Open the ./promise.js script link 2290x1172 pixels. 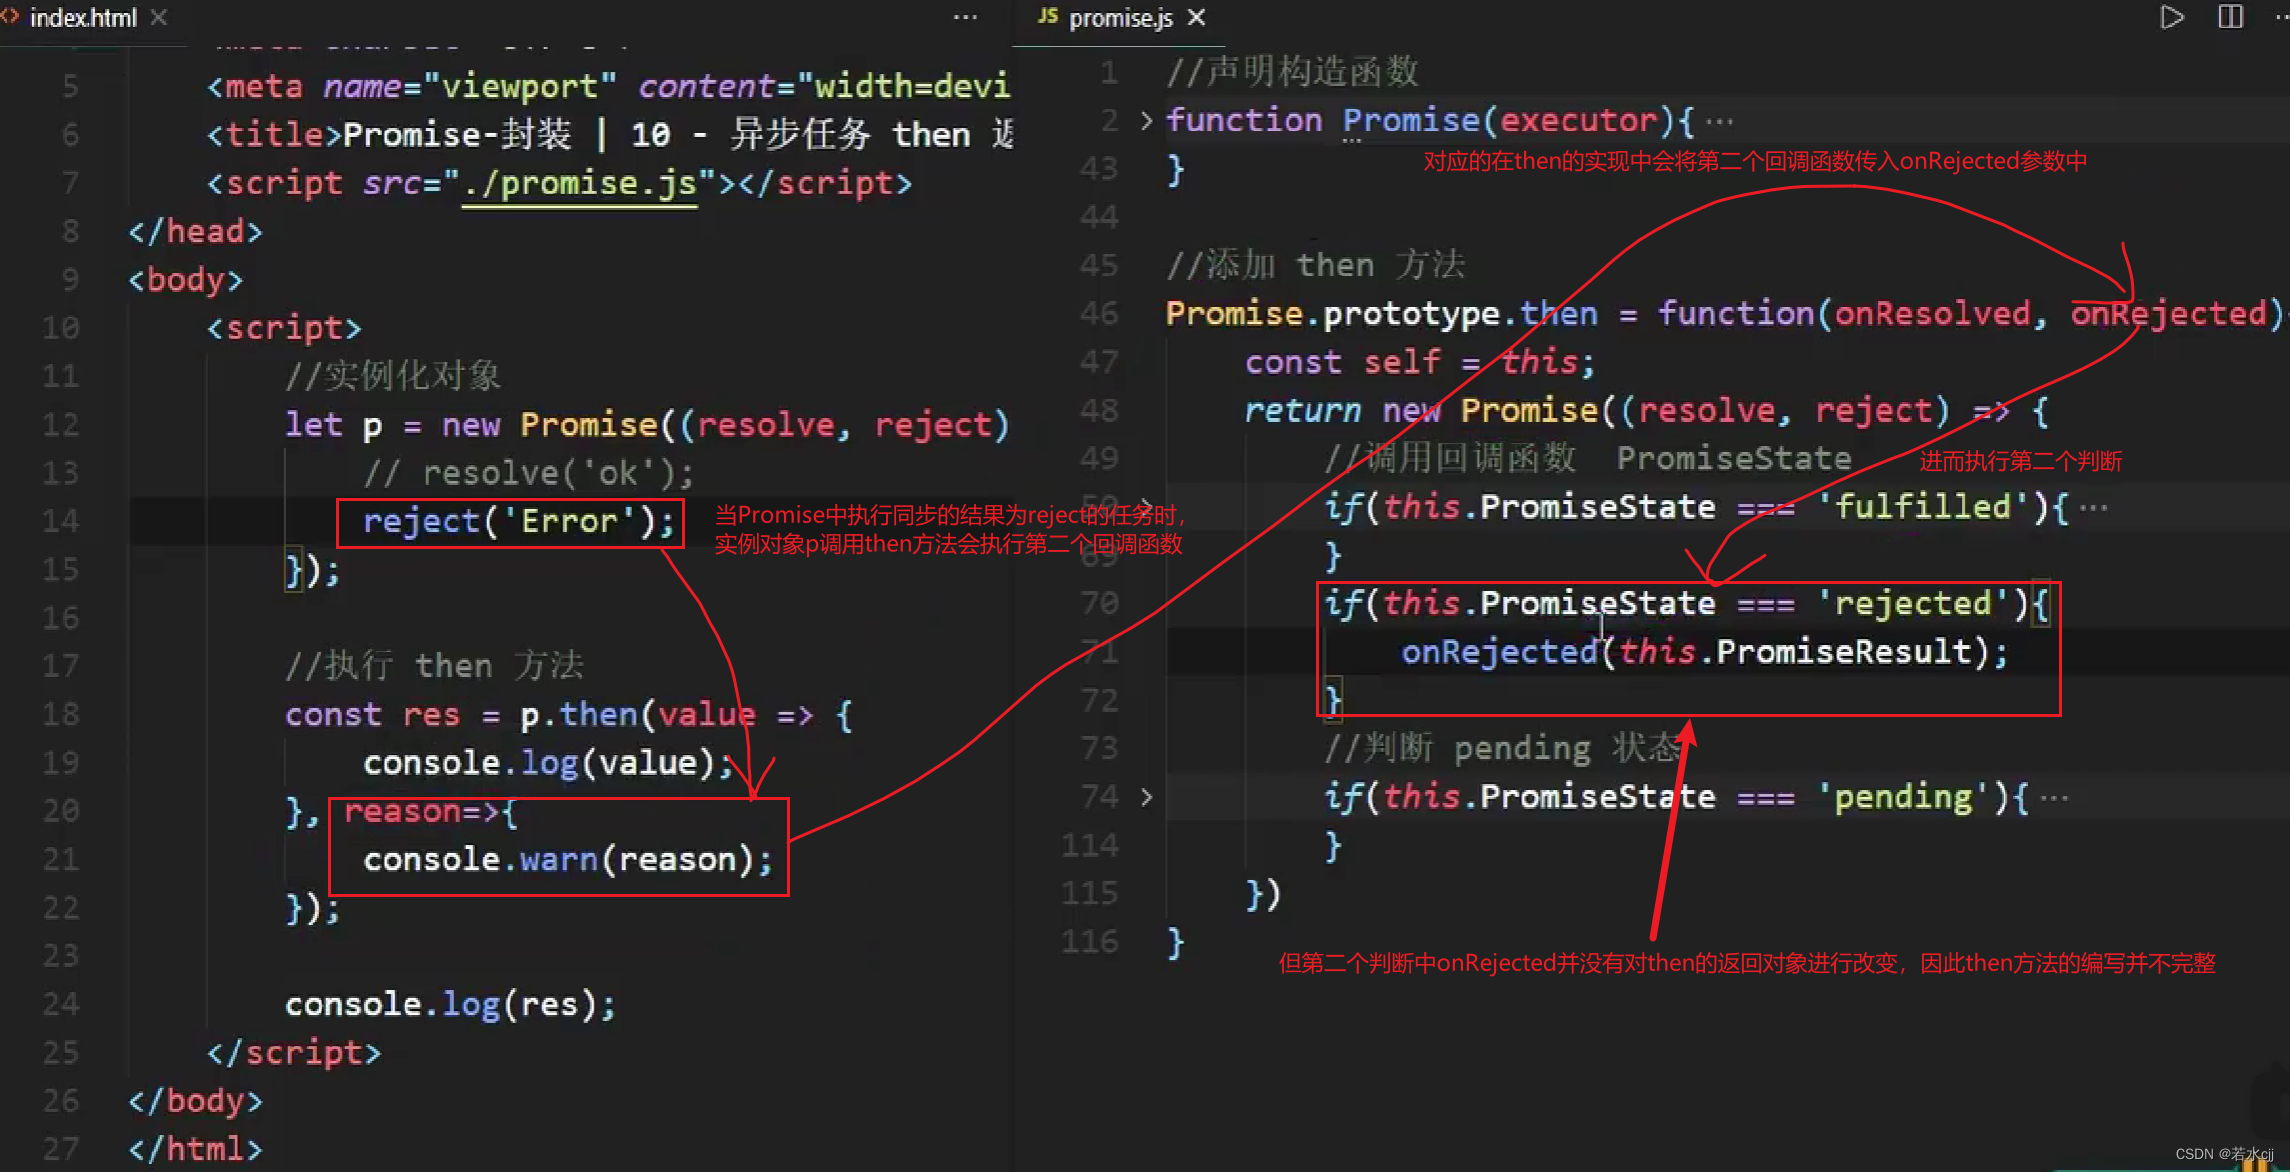tap(579, 184)
